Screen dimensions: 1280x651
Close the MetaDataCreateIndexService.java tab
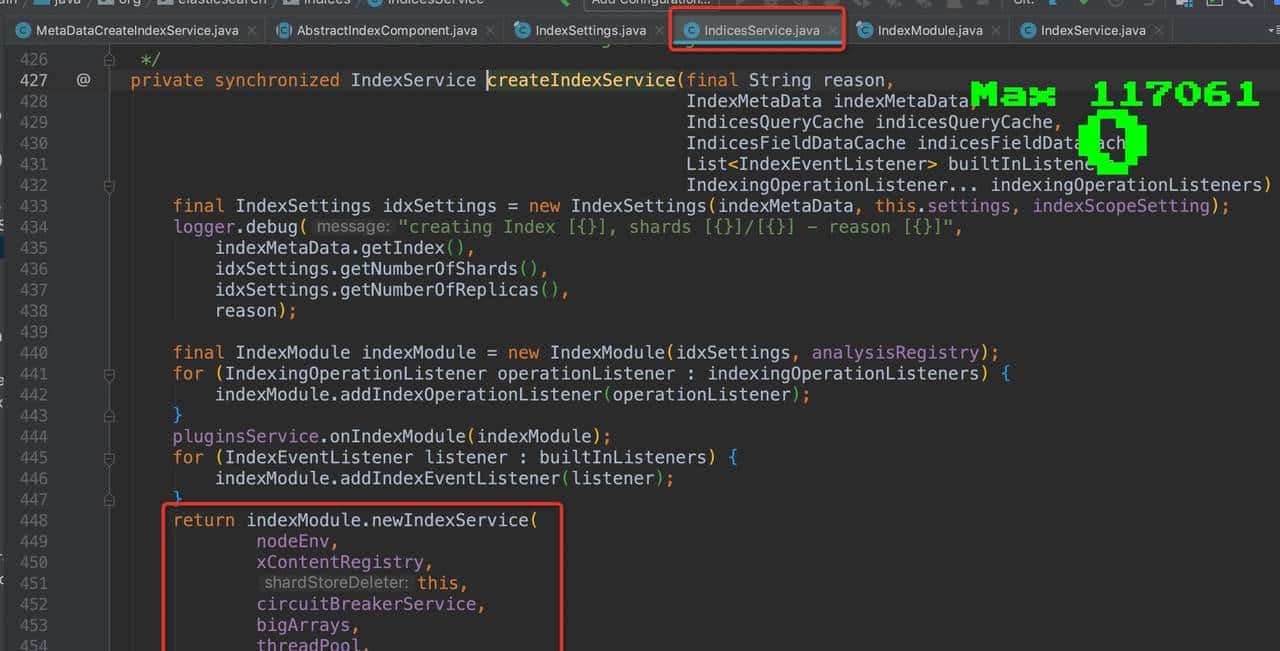click(252, 30)
